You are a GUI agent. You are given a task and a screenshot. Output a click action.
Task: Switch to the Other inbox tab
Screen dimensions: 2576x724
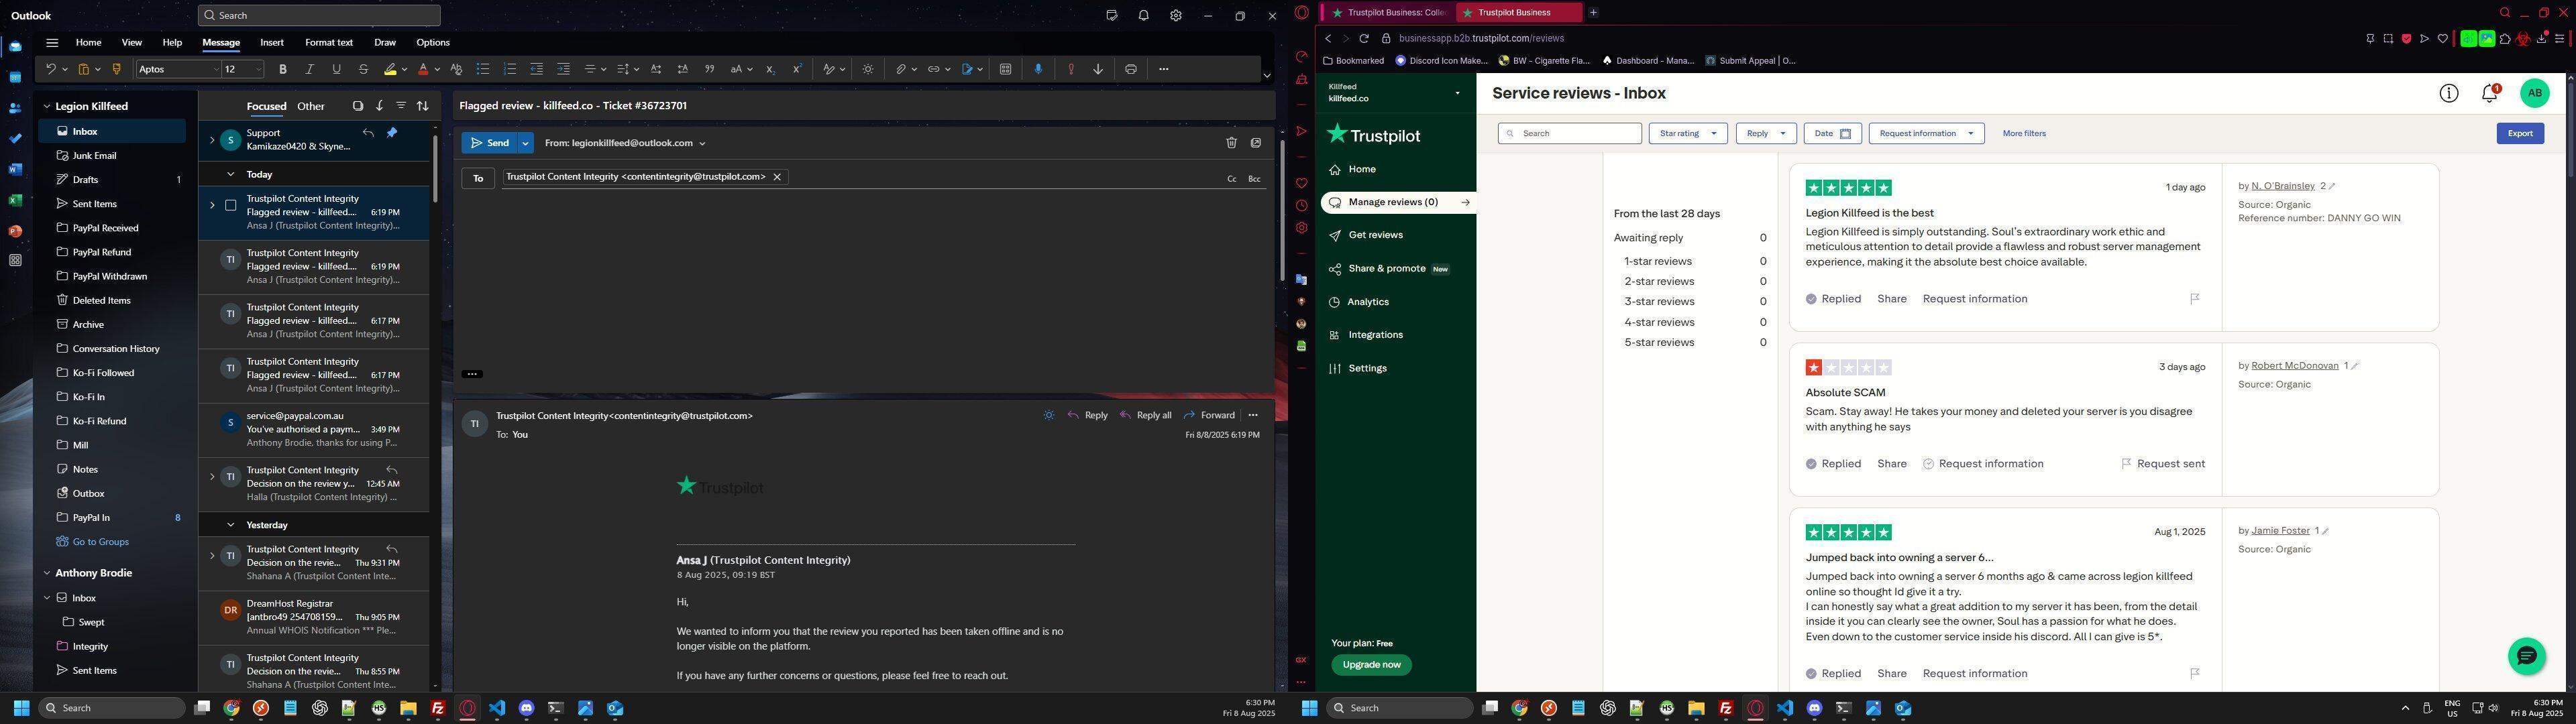coord(311,106)
